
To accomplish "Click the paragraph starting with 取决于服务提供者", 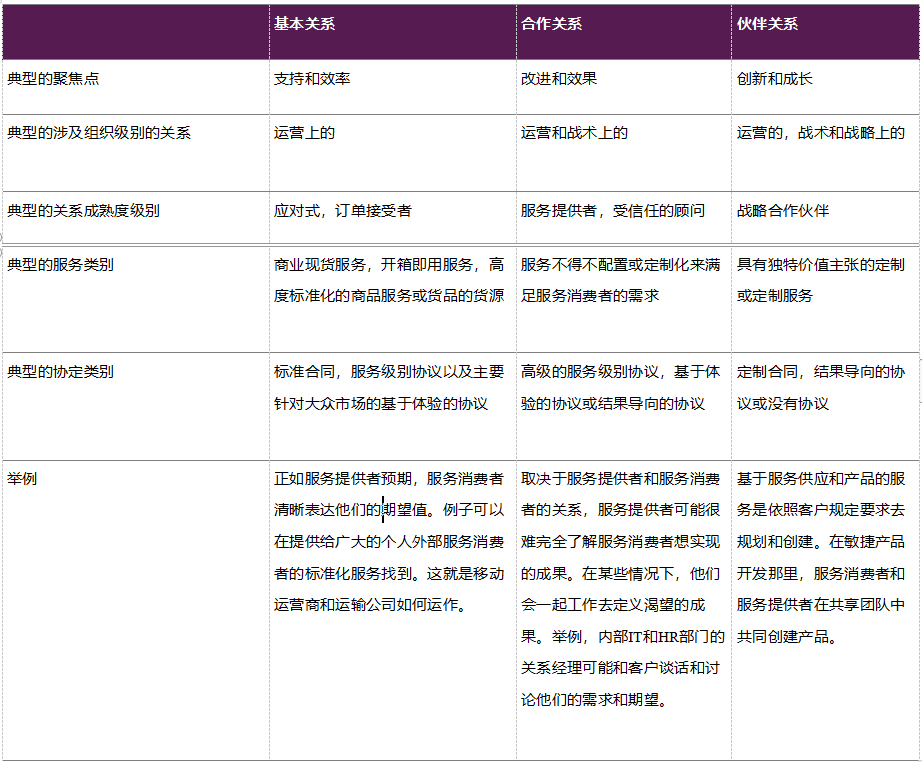I will point(619,588).
